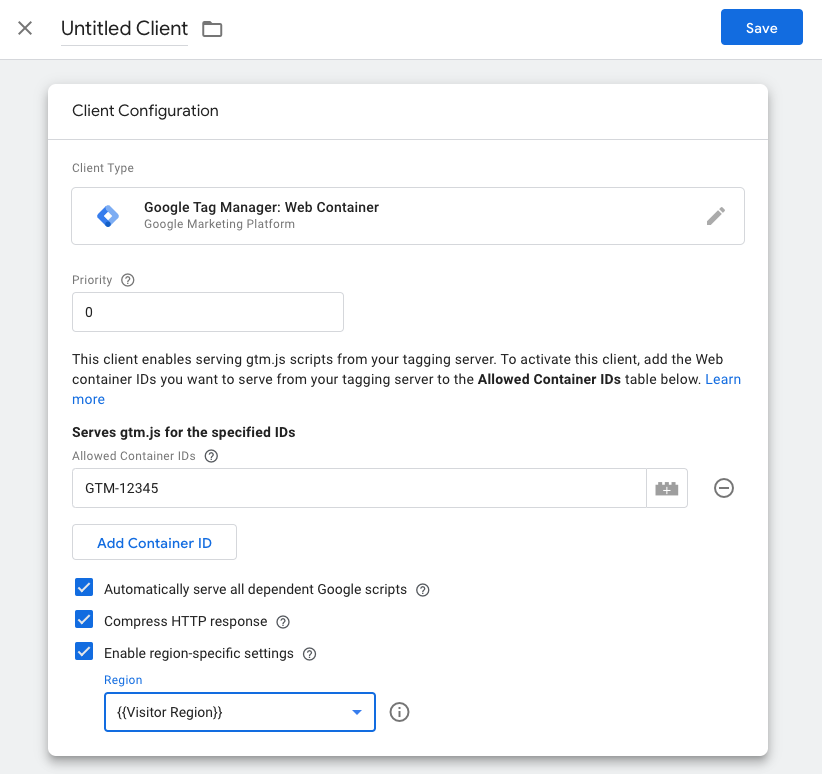Edit the Priority value field
Viewport: 822px width, 774px height.
click(x=207, y=312)
